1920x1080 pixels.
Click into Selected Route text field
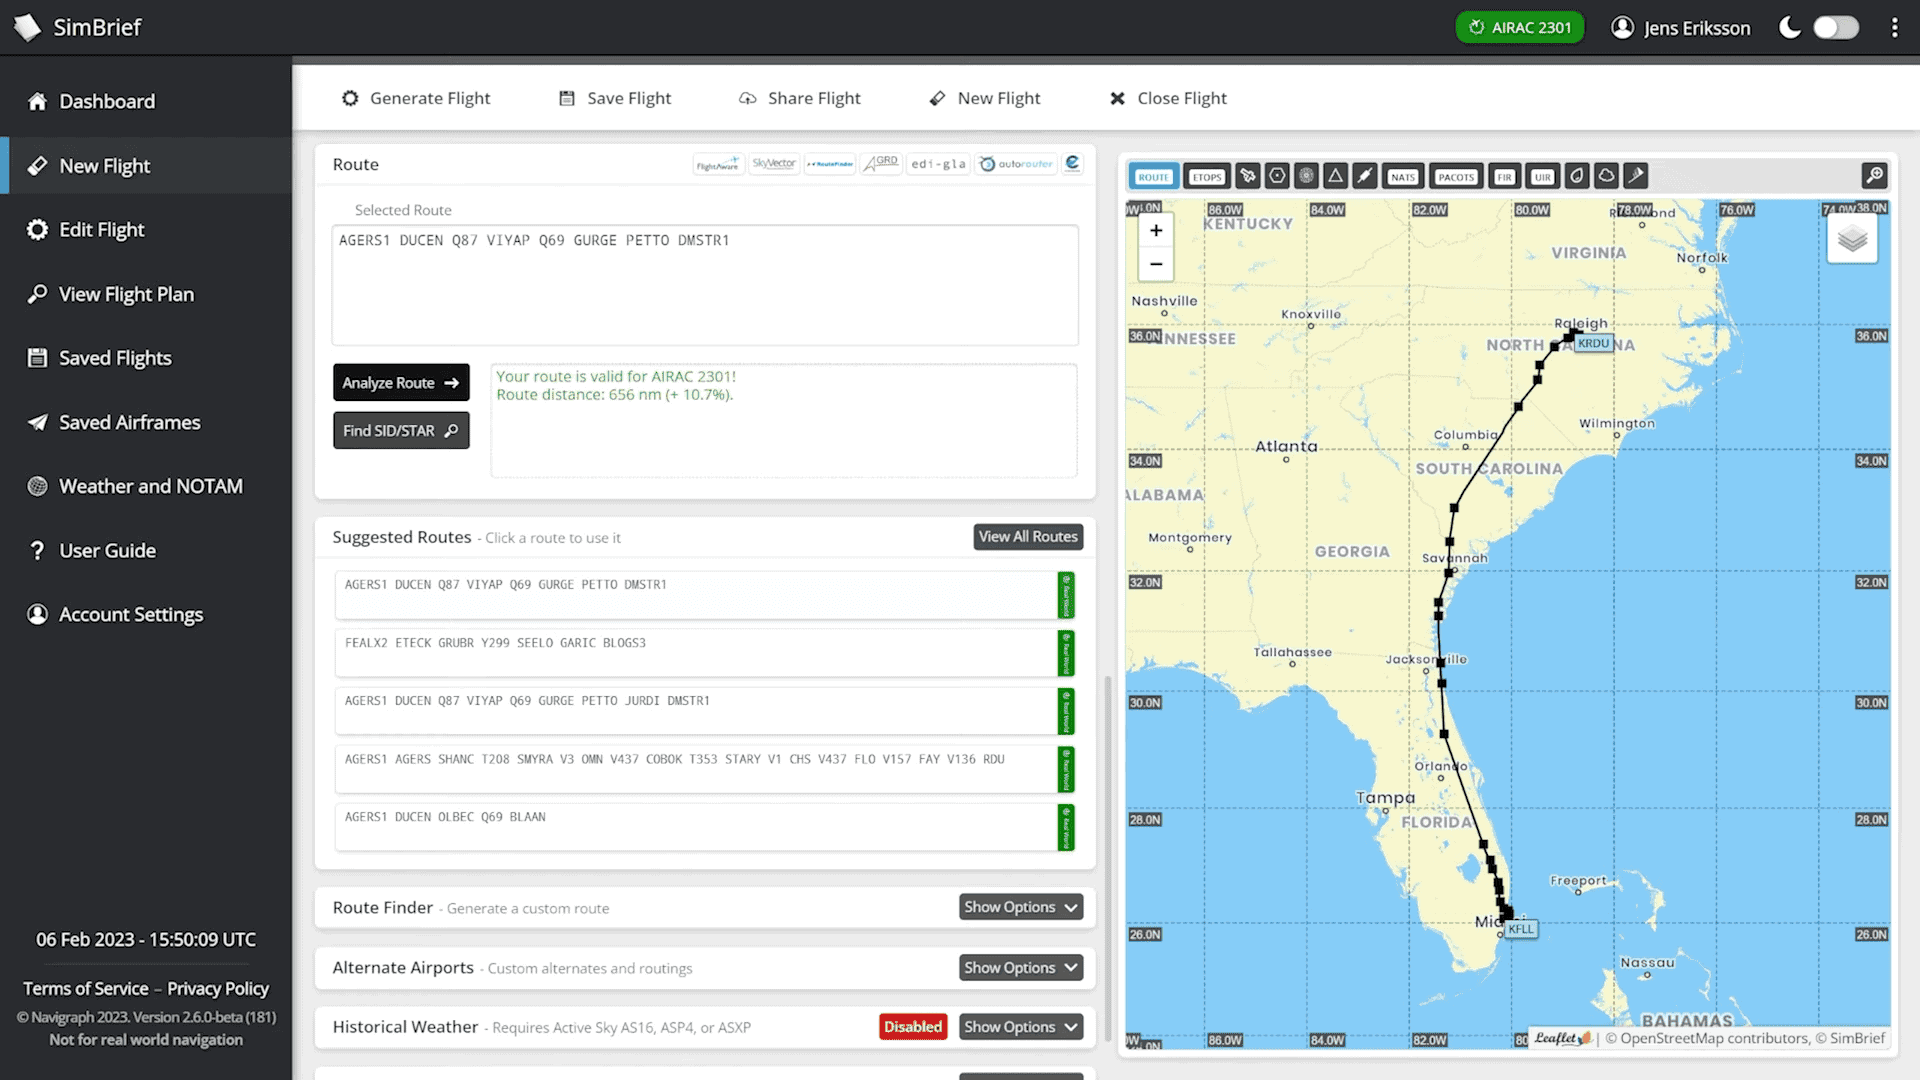[705, 285]
